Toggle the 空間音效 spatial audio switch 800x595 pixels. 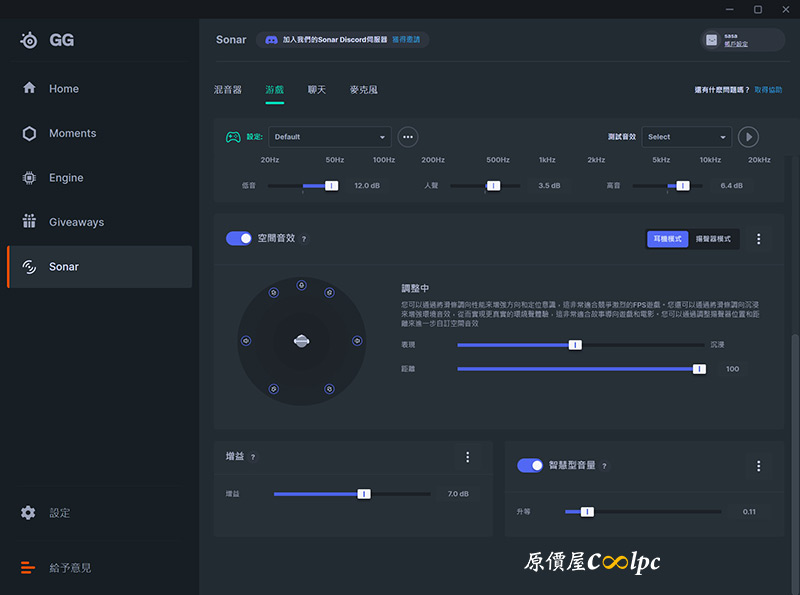click(x=239, y=238)
